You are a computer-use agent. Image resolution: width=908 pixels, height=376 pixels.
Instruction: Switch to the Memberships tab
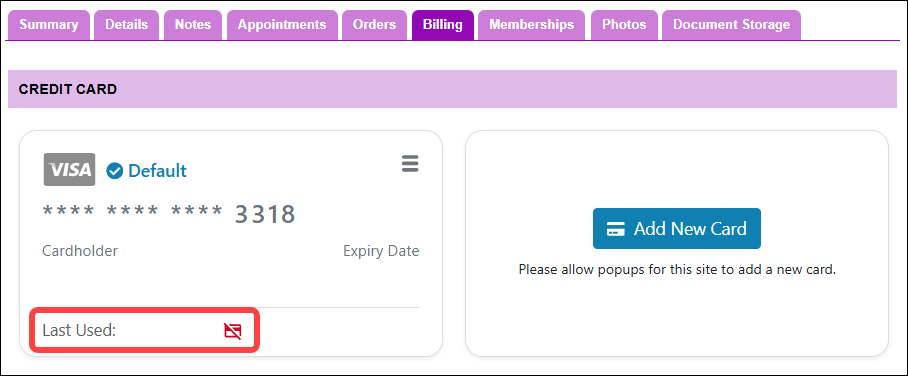532,25
